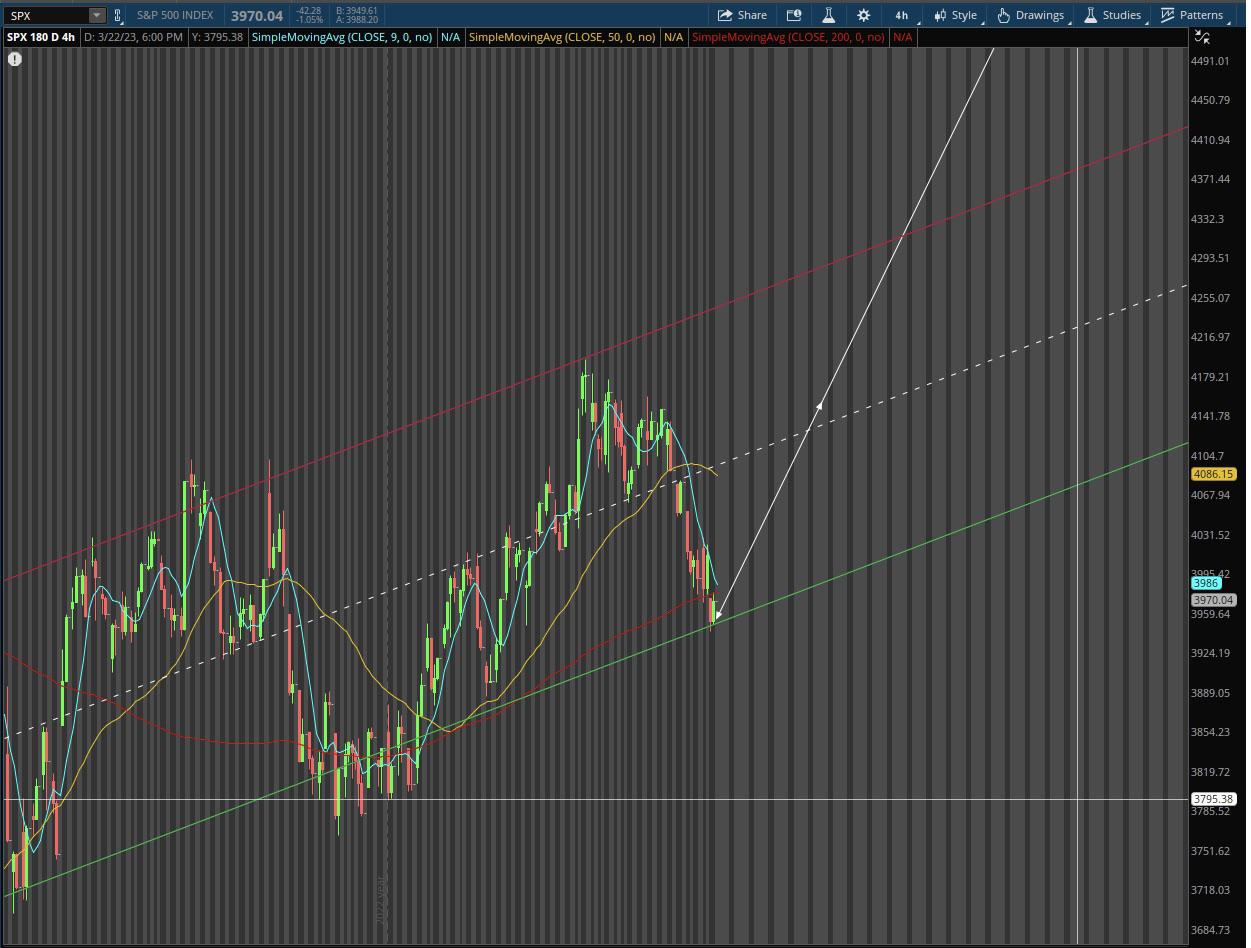Open the Patterns menu
The image size is (1251, 948).
pos(1191,15)
